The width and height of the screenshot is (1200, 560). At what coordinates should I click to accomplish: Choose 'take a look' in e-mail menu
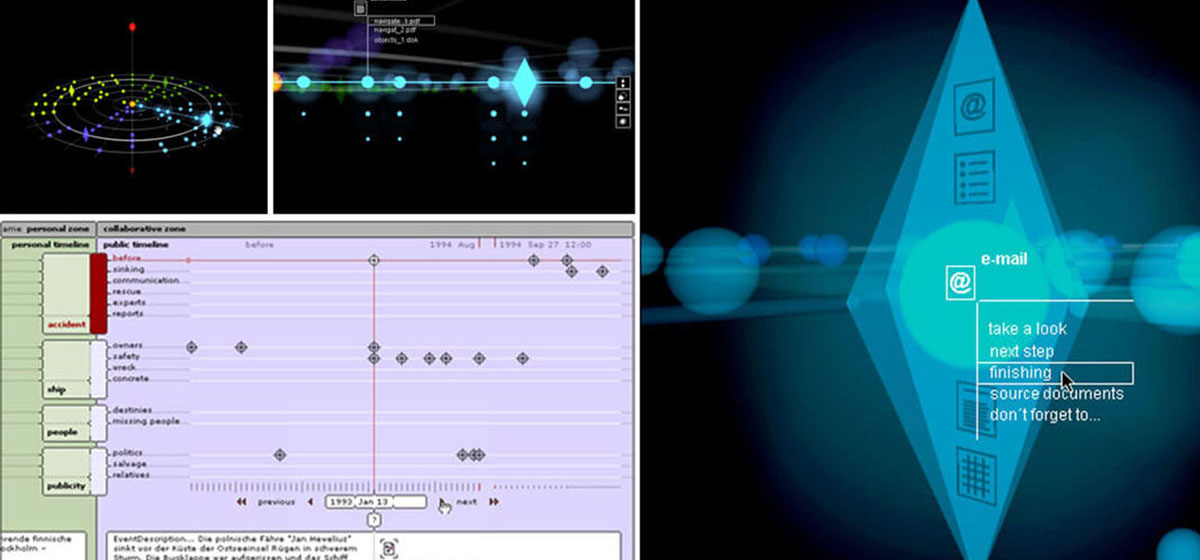tap(1027, 329)
